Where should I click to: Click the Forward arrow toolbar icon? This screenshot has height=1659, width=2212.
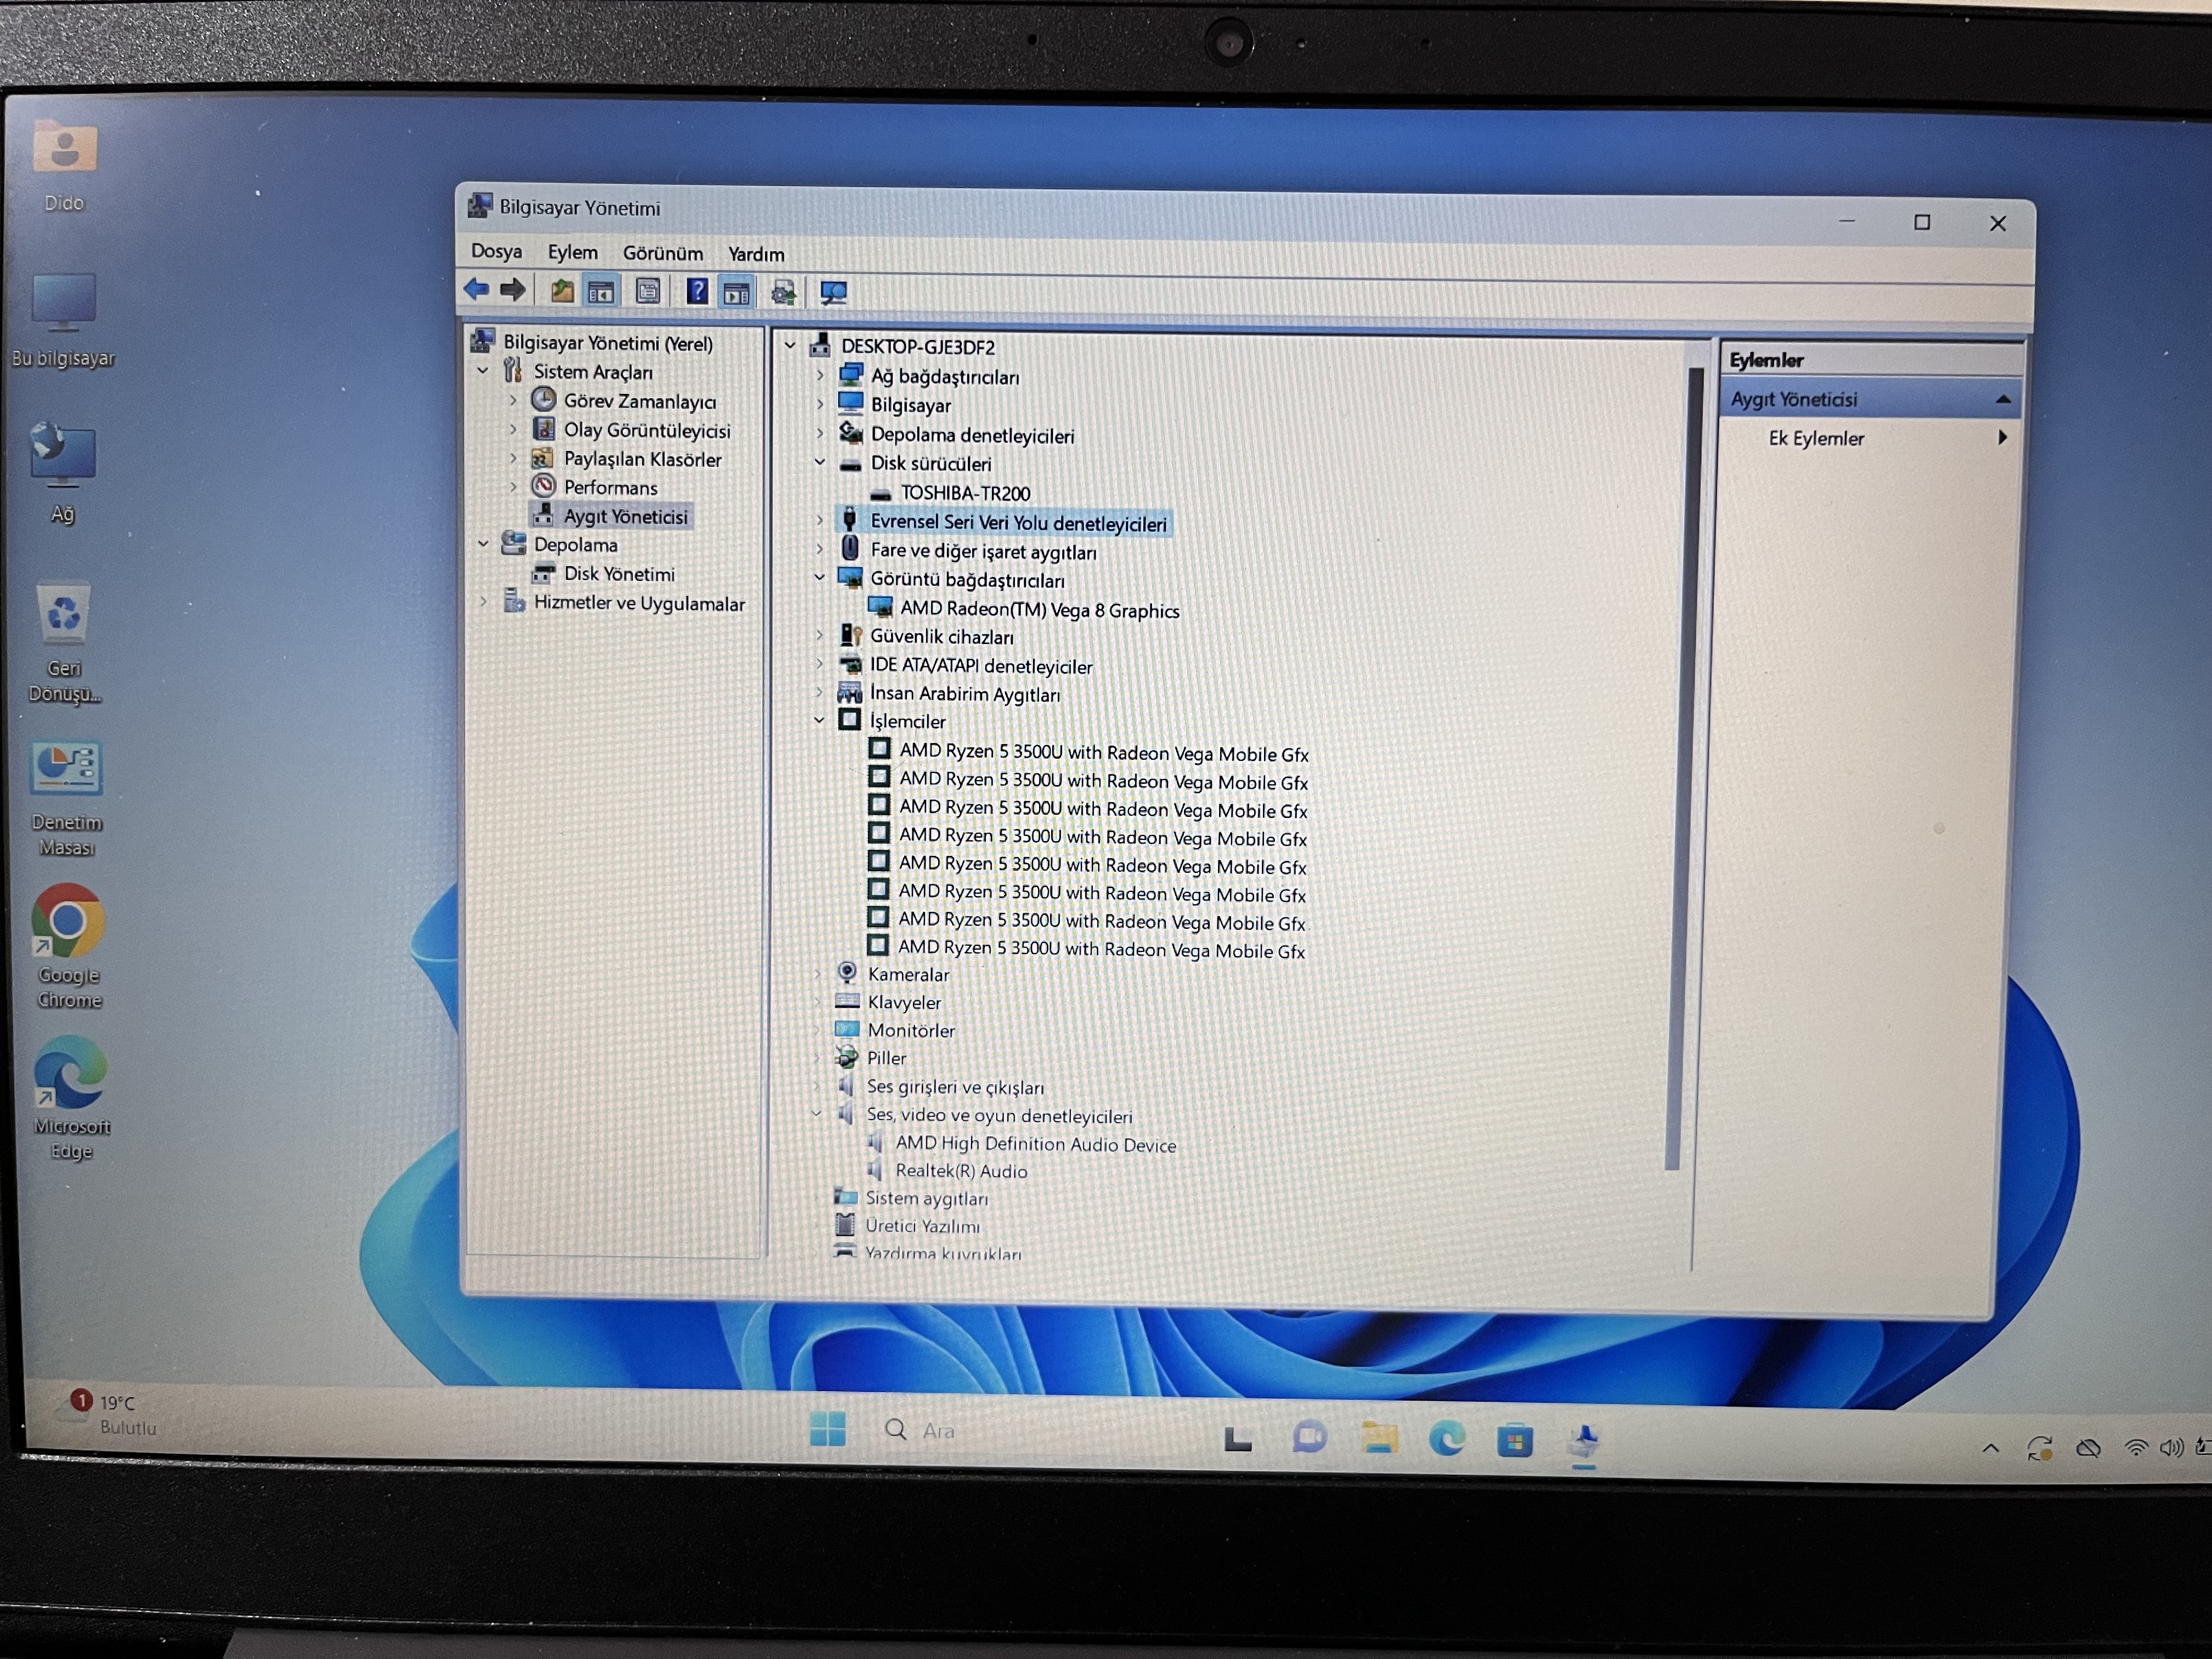(x=513, y=290)
